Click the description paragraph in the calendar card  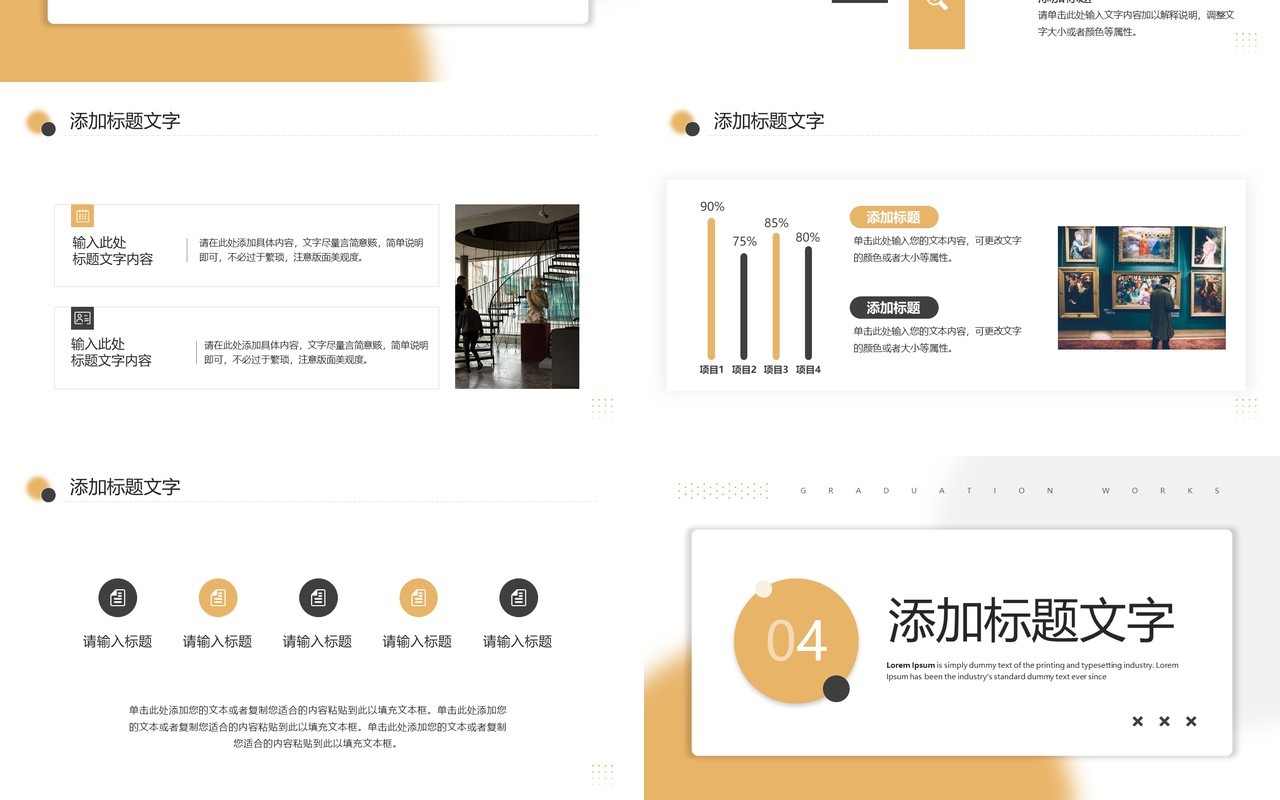(311, 250)
